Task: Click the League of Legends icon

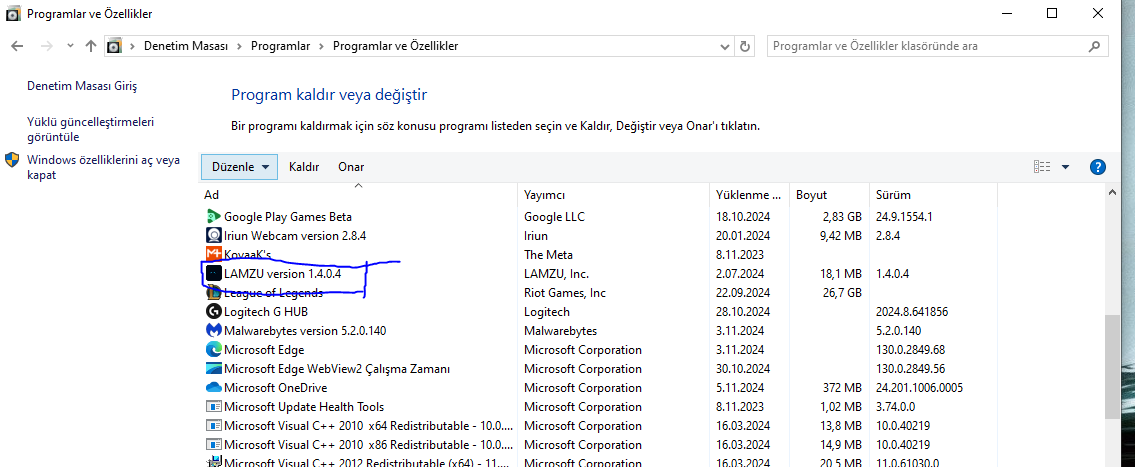Action: pyautogui.click(x=213, y=293)
